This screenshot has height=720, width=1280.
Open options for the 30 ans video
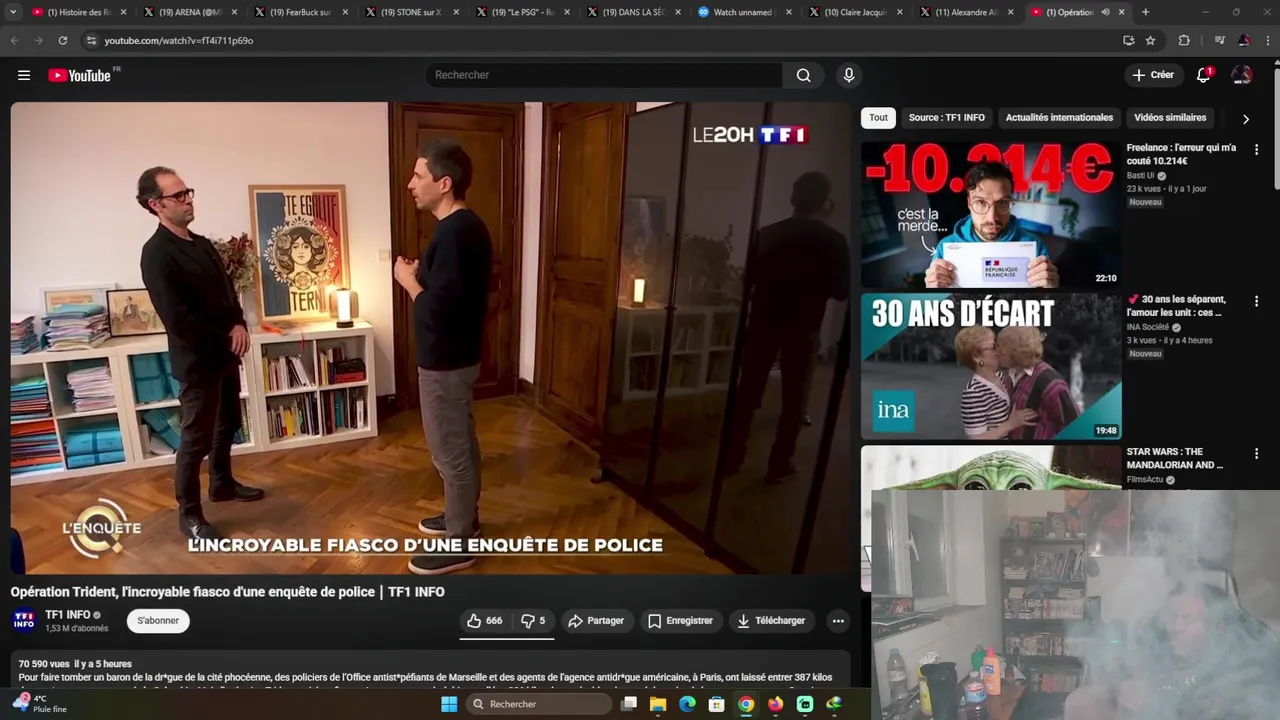pos(1256,301)
